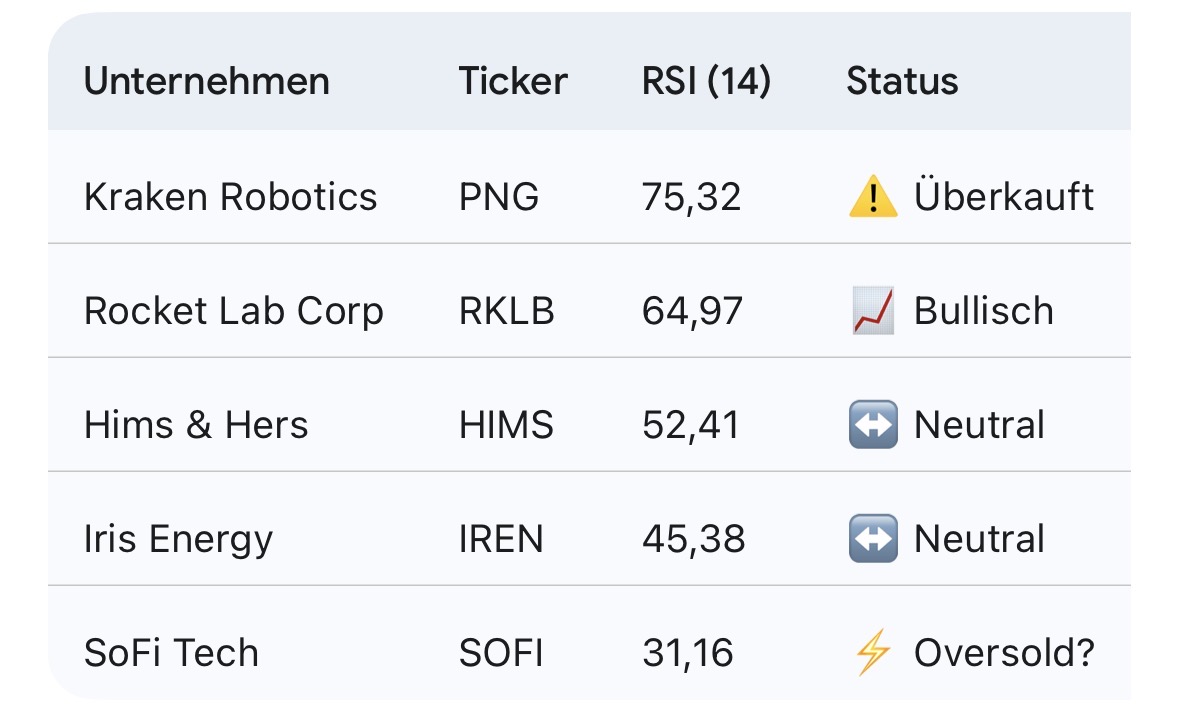
Task: Click the RKLB ticker symbol
Action: 507,311
